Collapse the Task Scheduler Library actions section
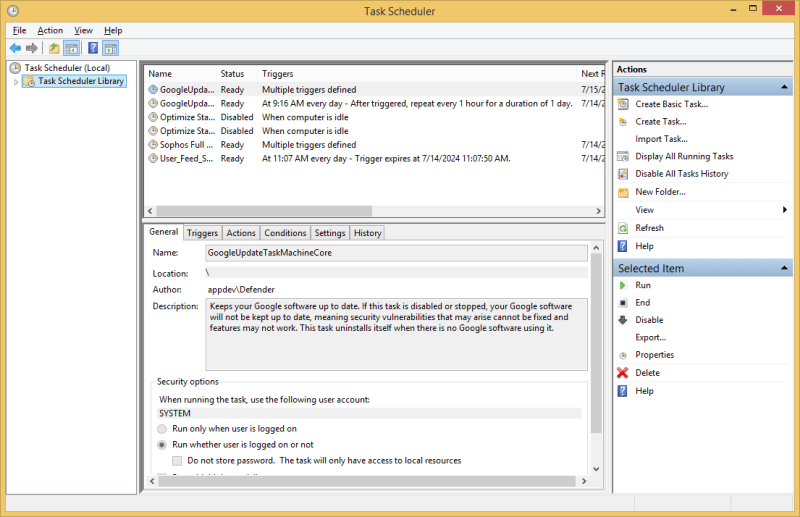Image resolution: width=800 pixels, height=517 pixels. point(784,87)
